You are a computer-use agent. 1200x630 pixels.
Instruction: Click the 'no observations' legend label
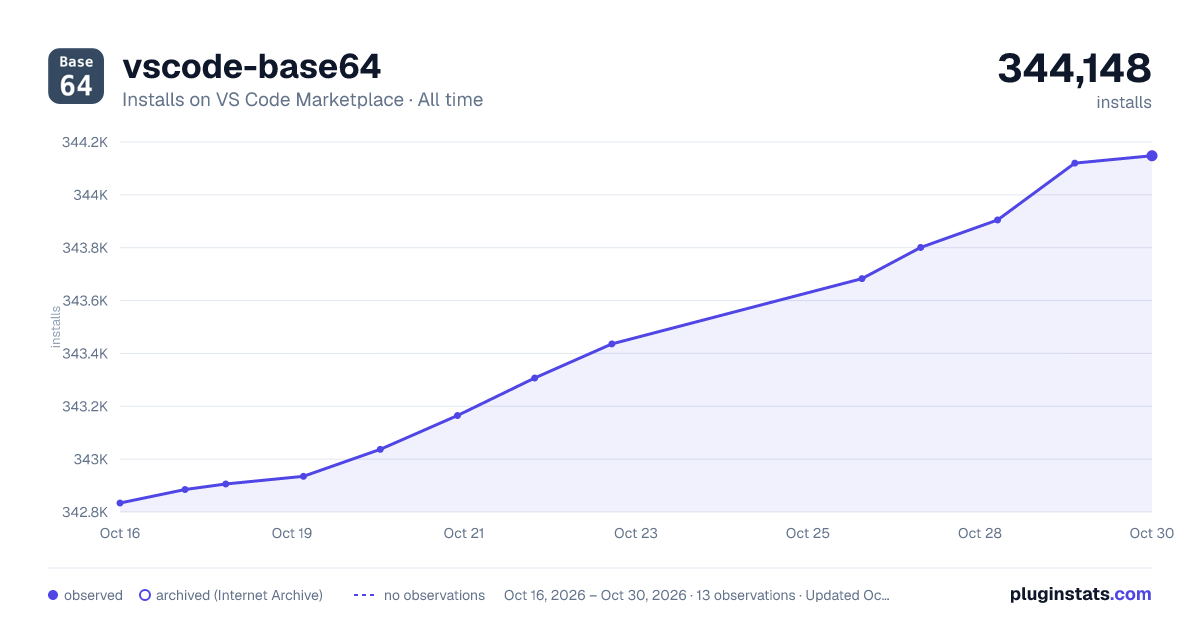pyautogui.click(x=434, y=595)
